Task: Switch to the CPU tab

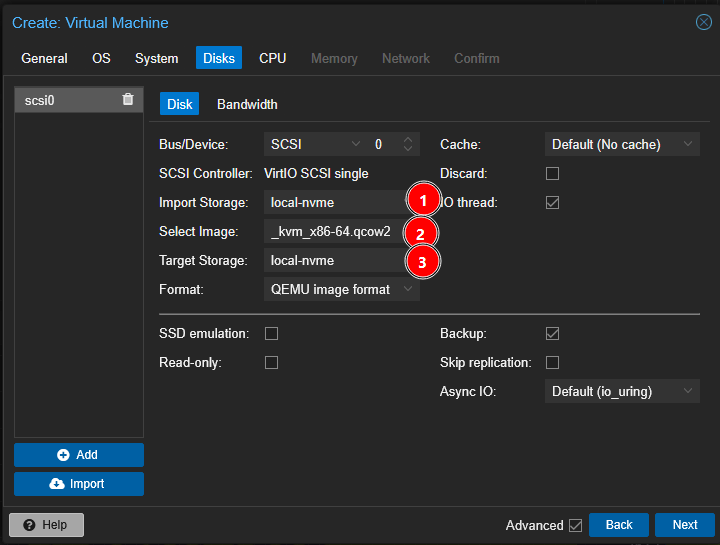Action: [272, 58]
